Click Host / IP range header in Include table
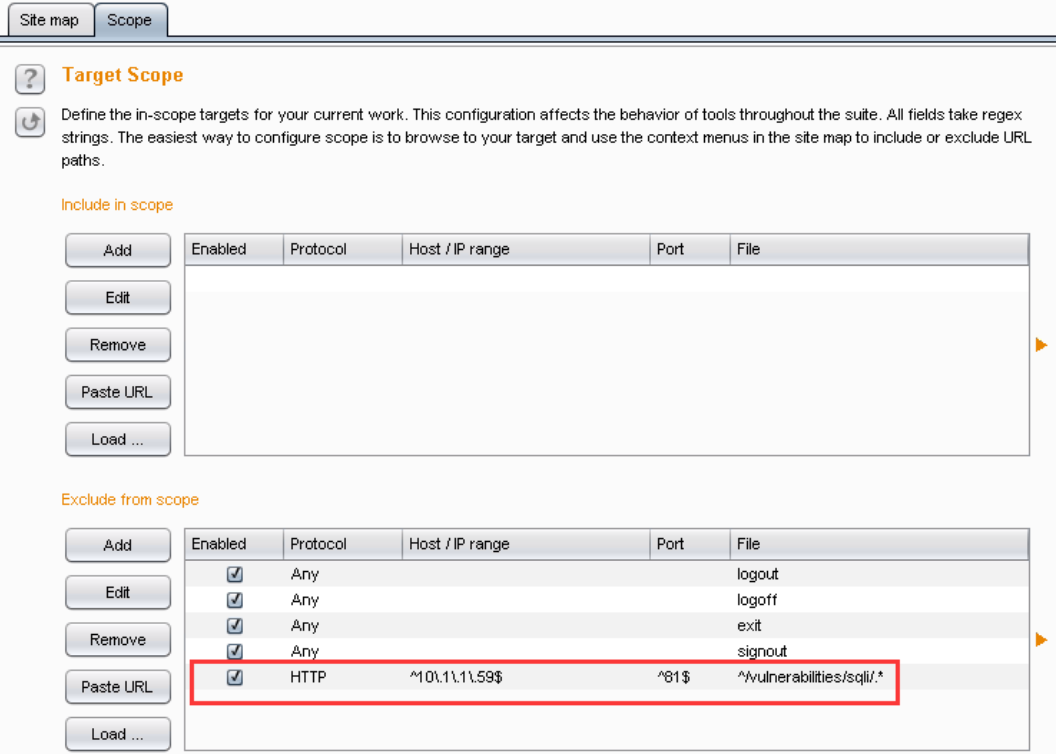 pyautogui.click(x=526, y=250)
